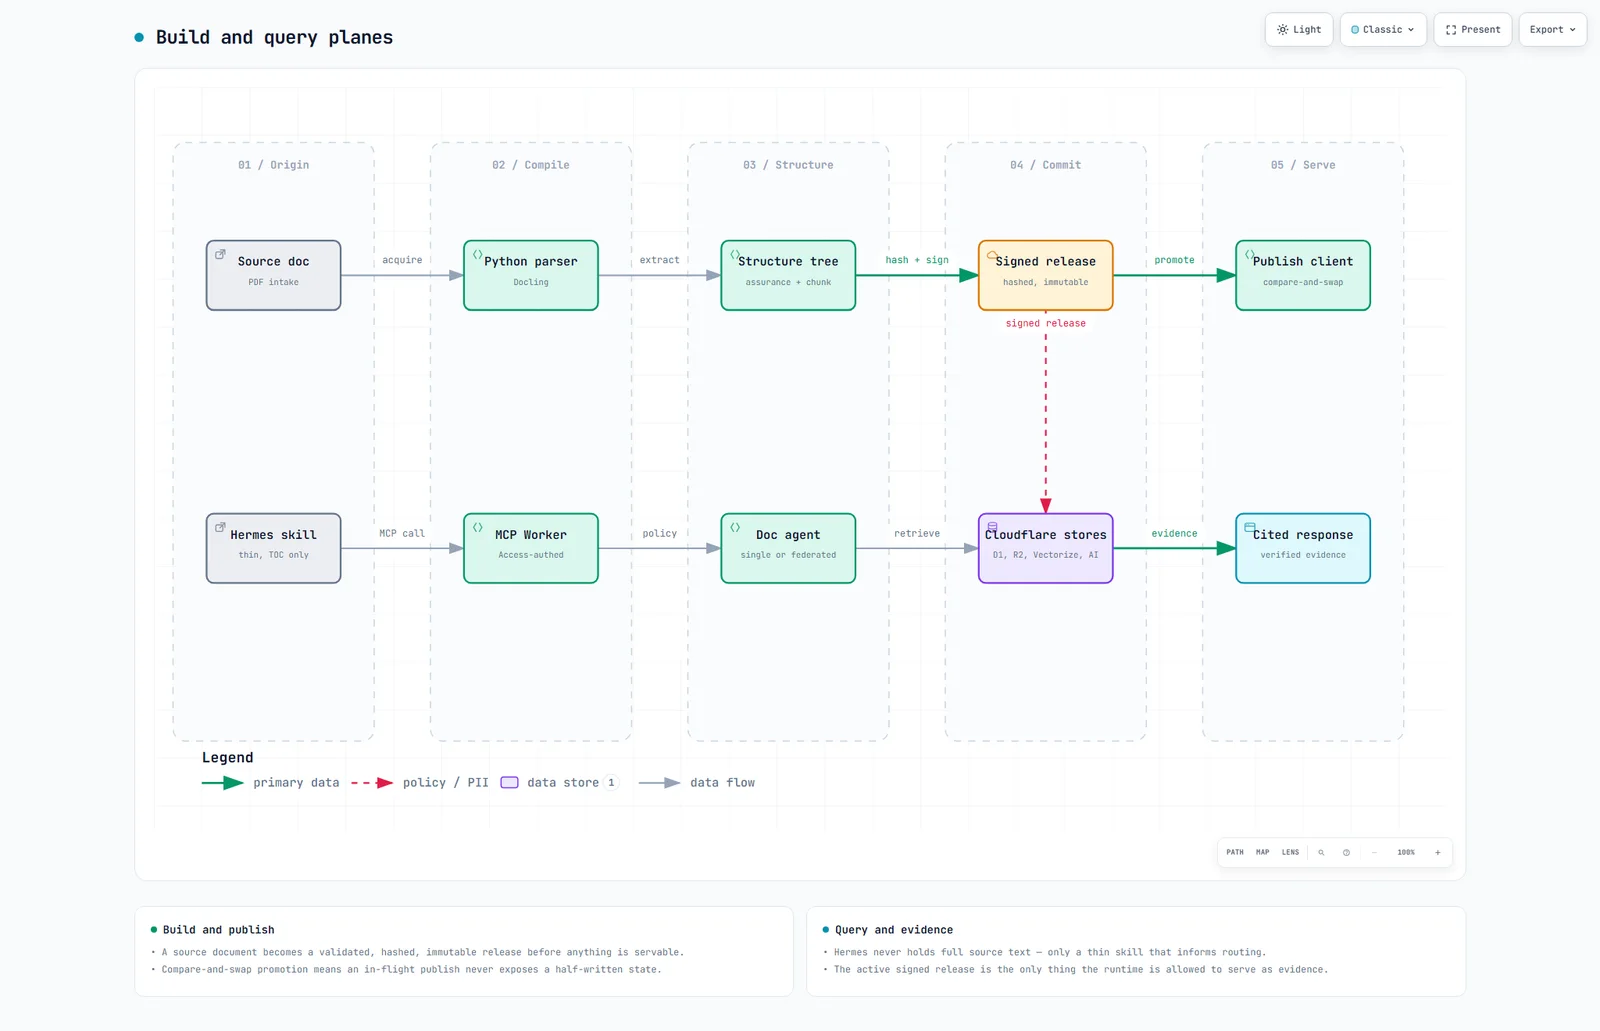
Task: Click the code icon on Doc agent
Action: point(735,527)
